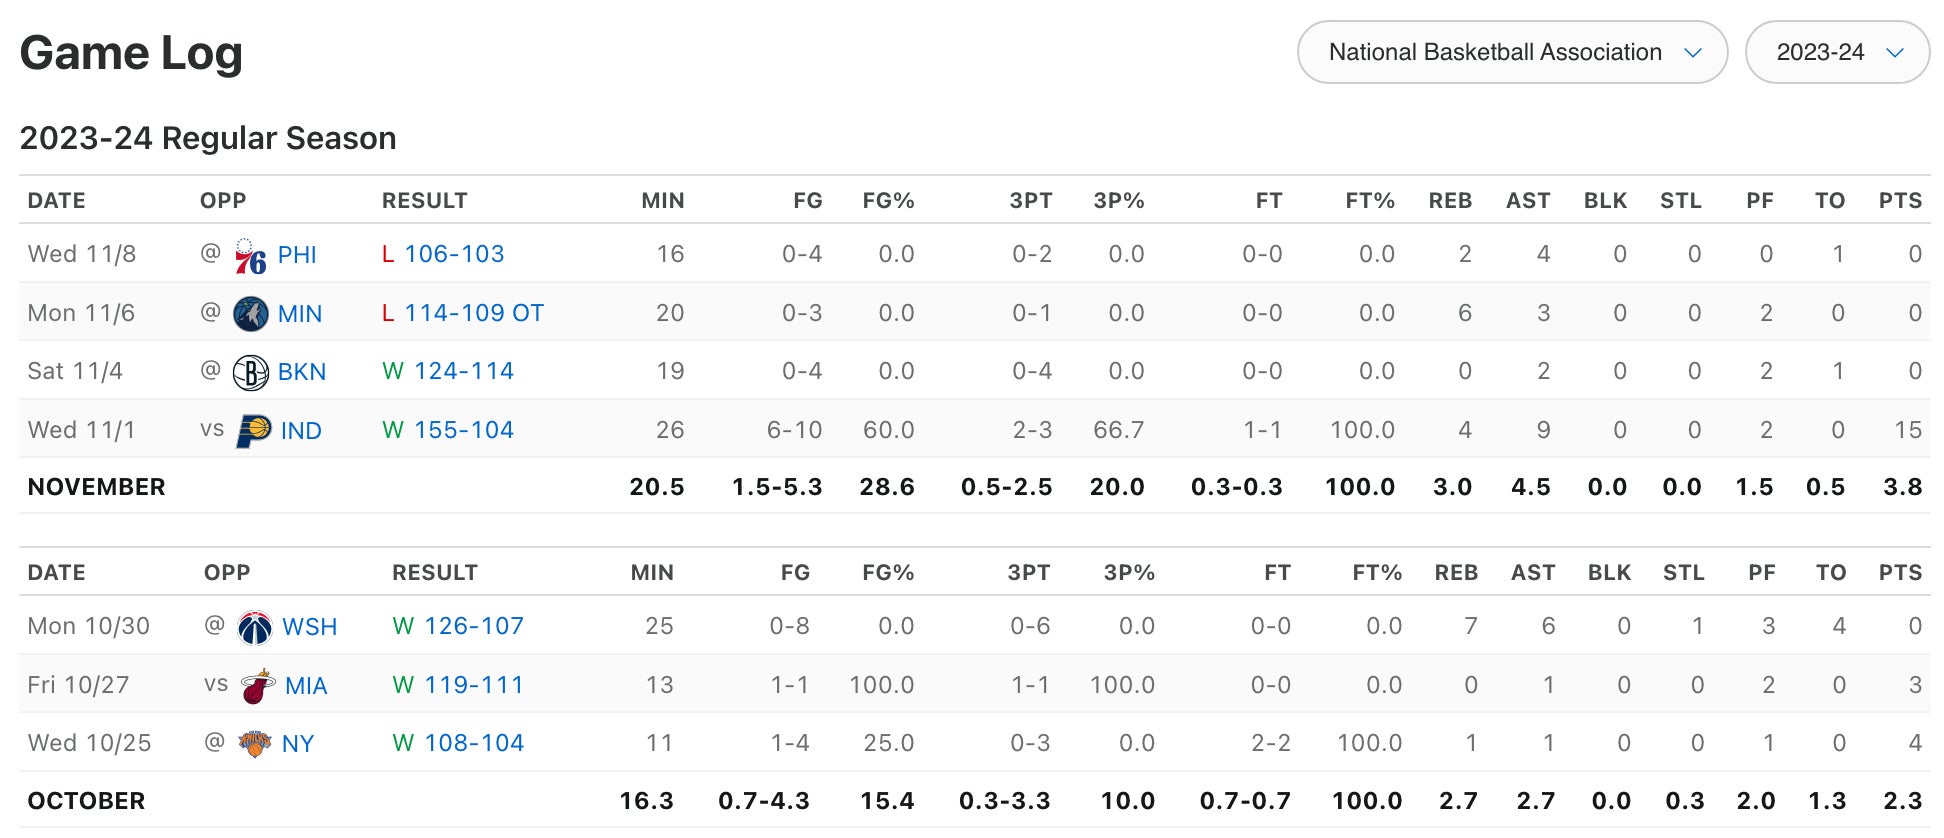Screen dimensions: 1944x838
Task: Open the National Basketball Association league dropdown
Action: (x=1511, y=52)
